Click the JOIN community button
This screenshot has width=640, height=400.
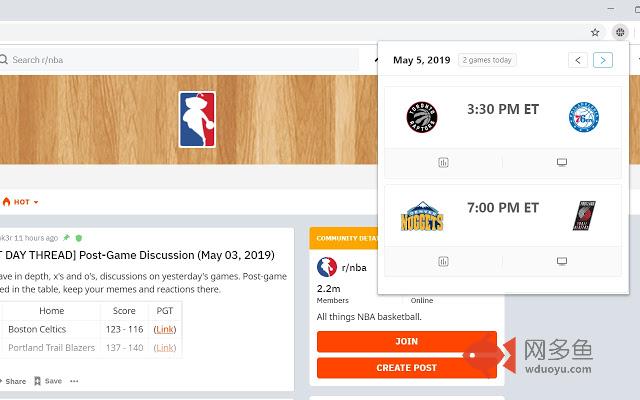[407, 341]
